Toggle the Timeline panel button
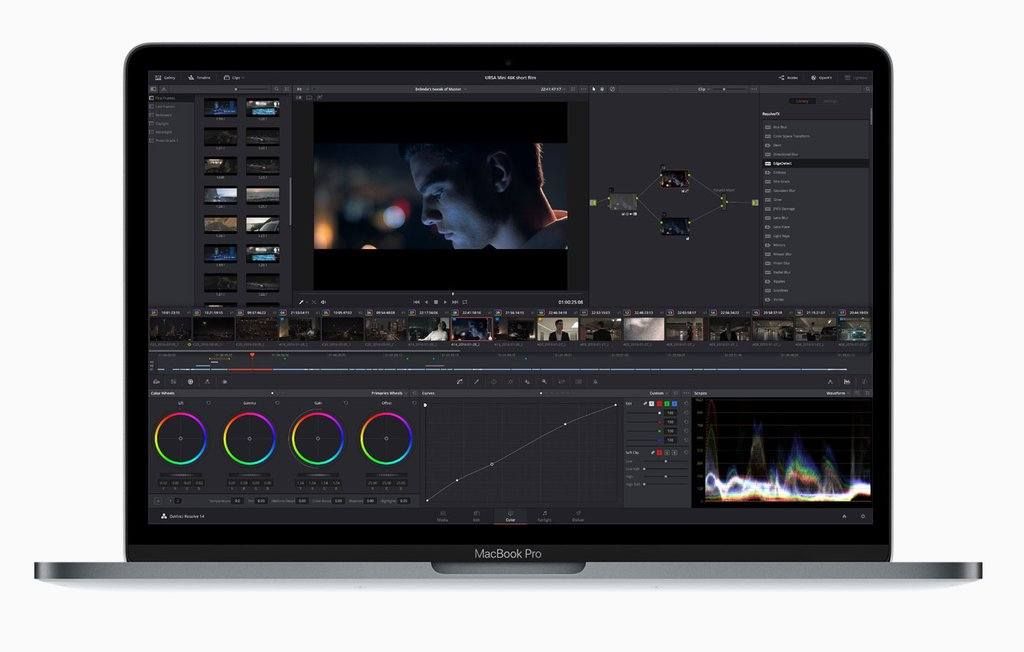This screenshot has width=1024, height=652. click(199, 78)
